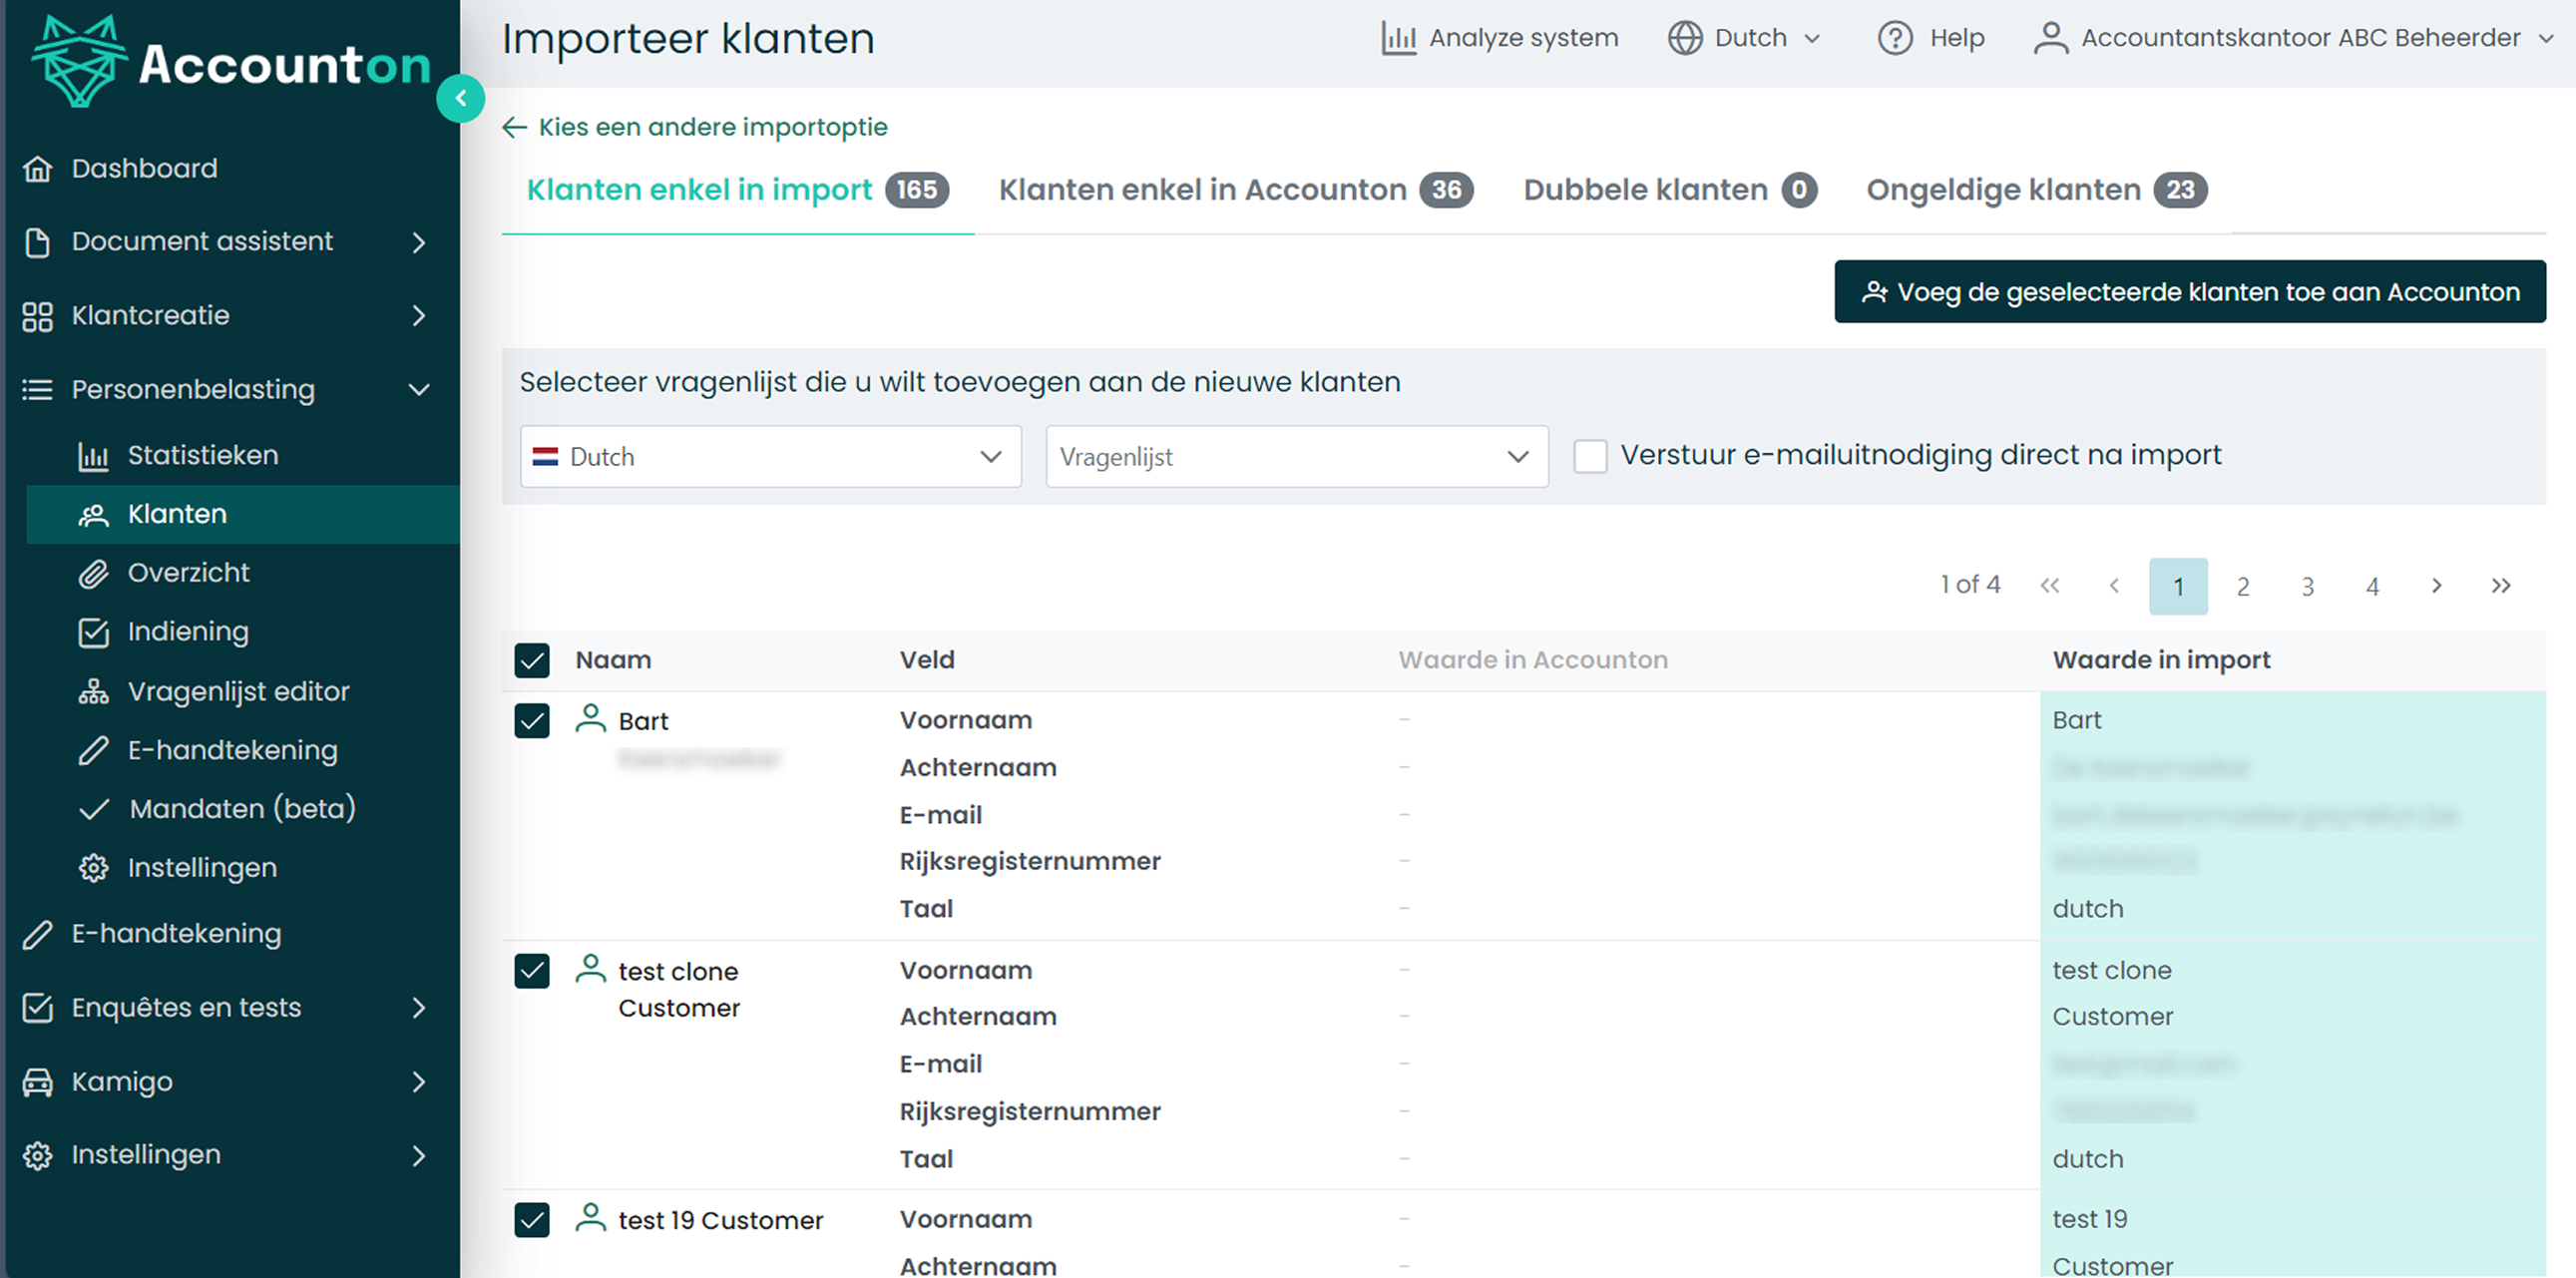Click the Analyze system chart icon

(1398, 38)
